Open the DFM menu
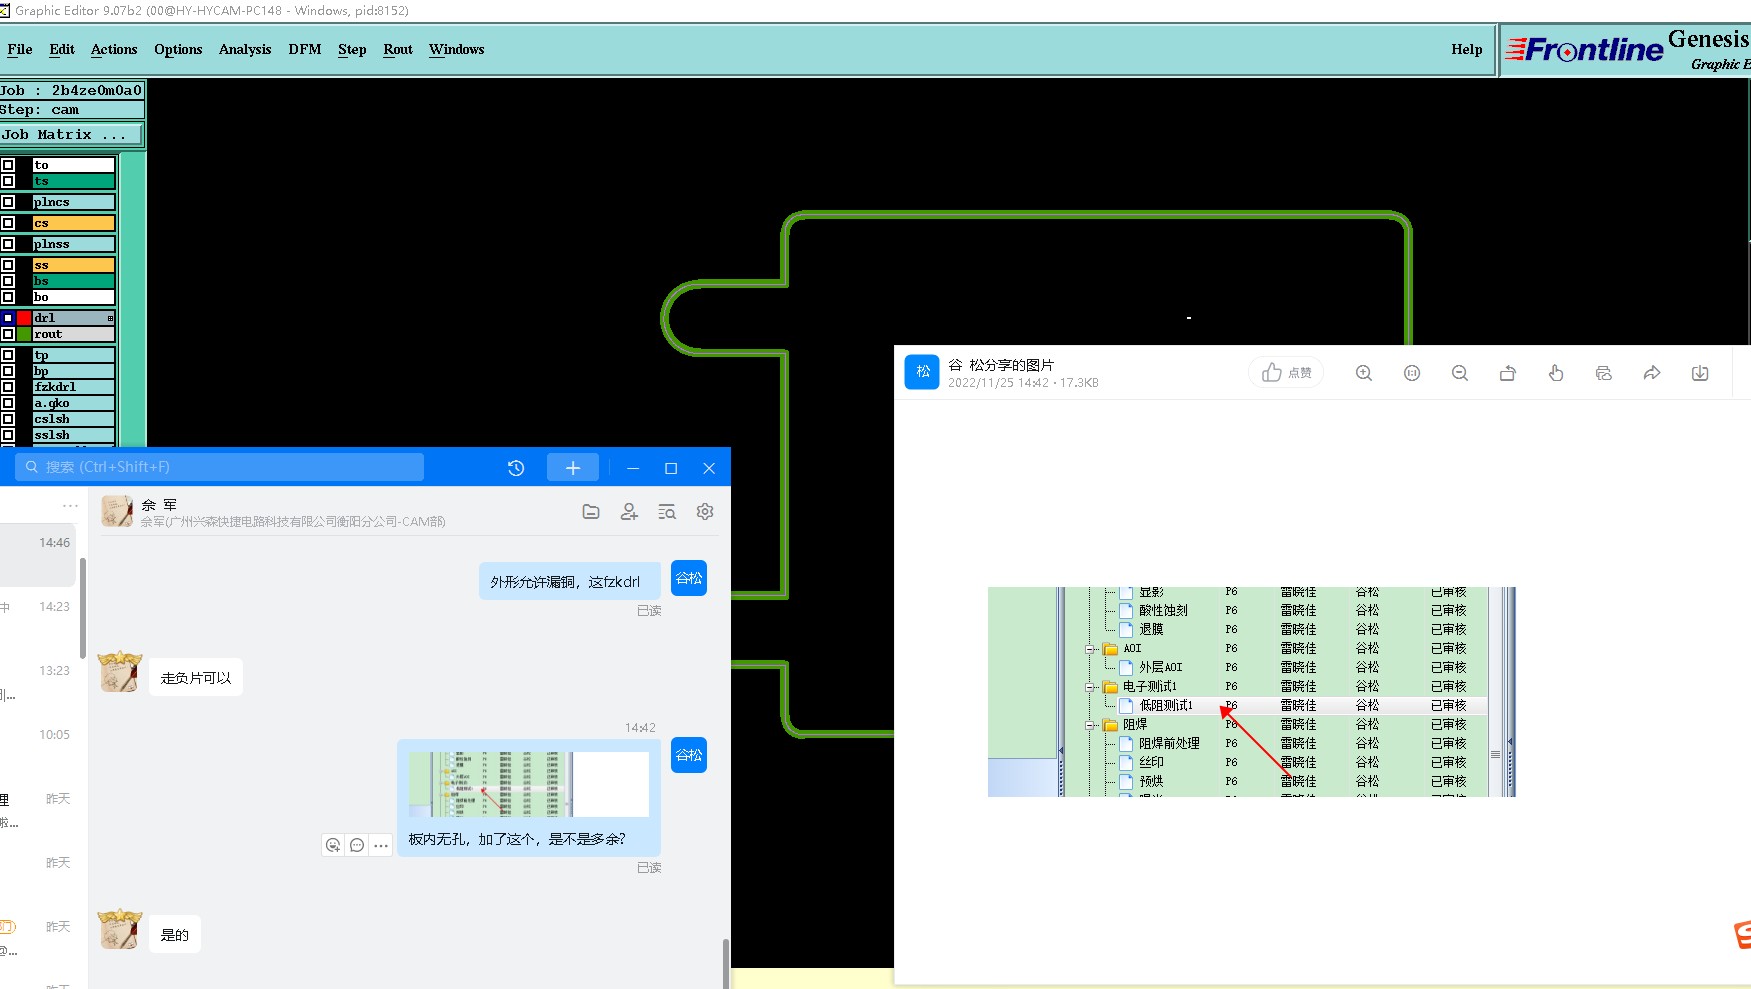Screen dimensions: 1751x989 click(305, 49)
